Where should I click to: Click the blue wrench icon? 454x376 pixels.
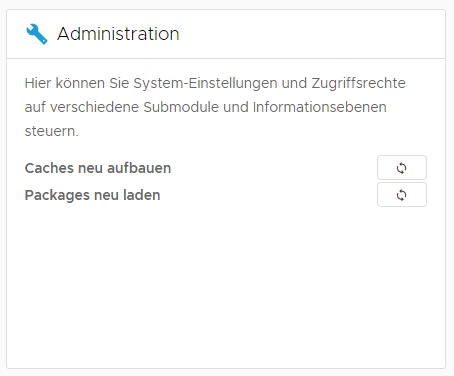click(37, 34)
